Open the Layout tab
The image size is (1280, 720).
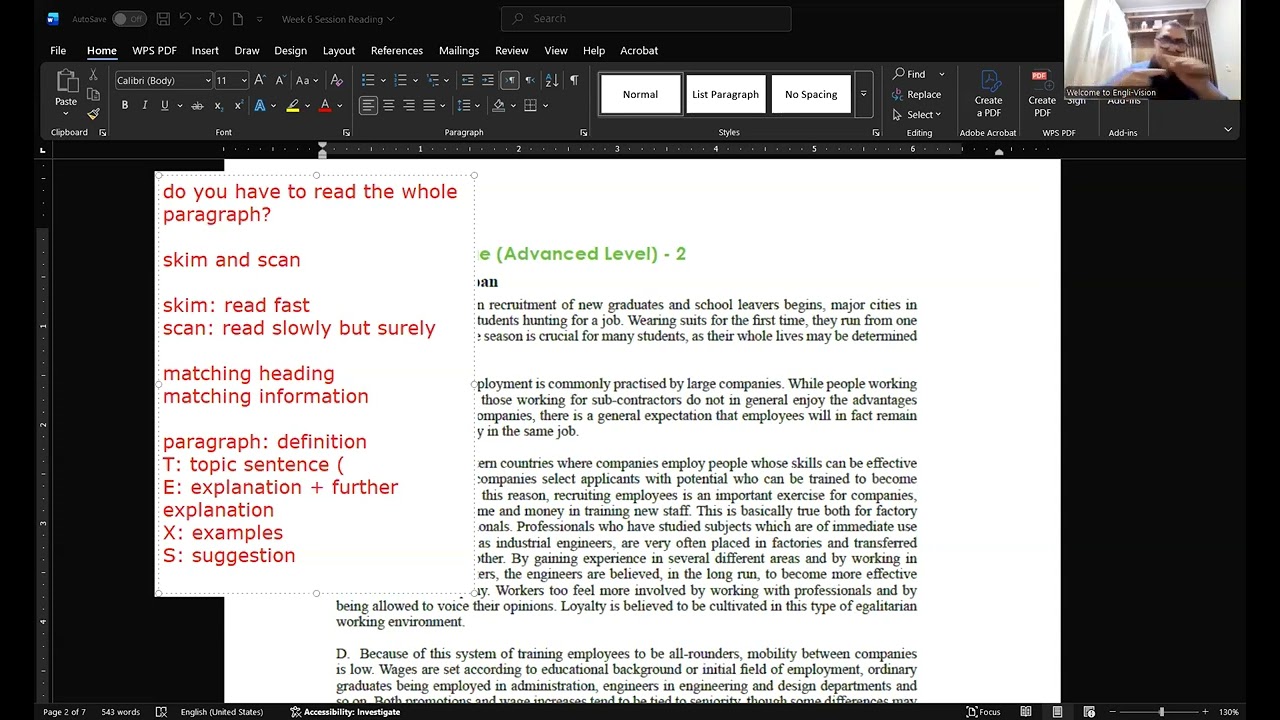(339, 50)
